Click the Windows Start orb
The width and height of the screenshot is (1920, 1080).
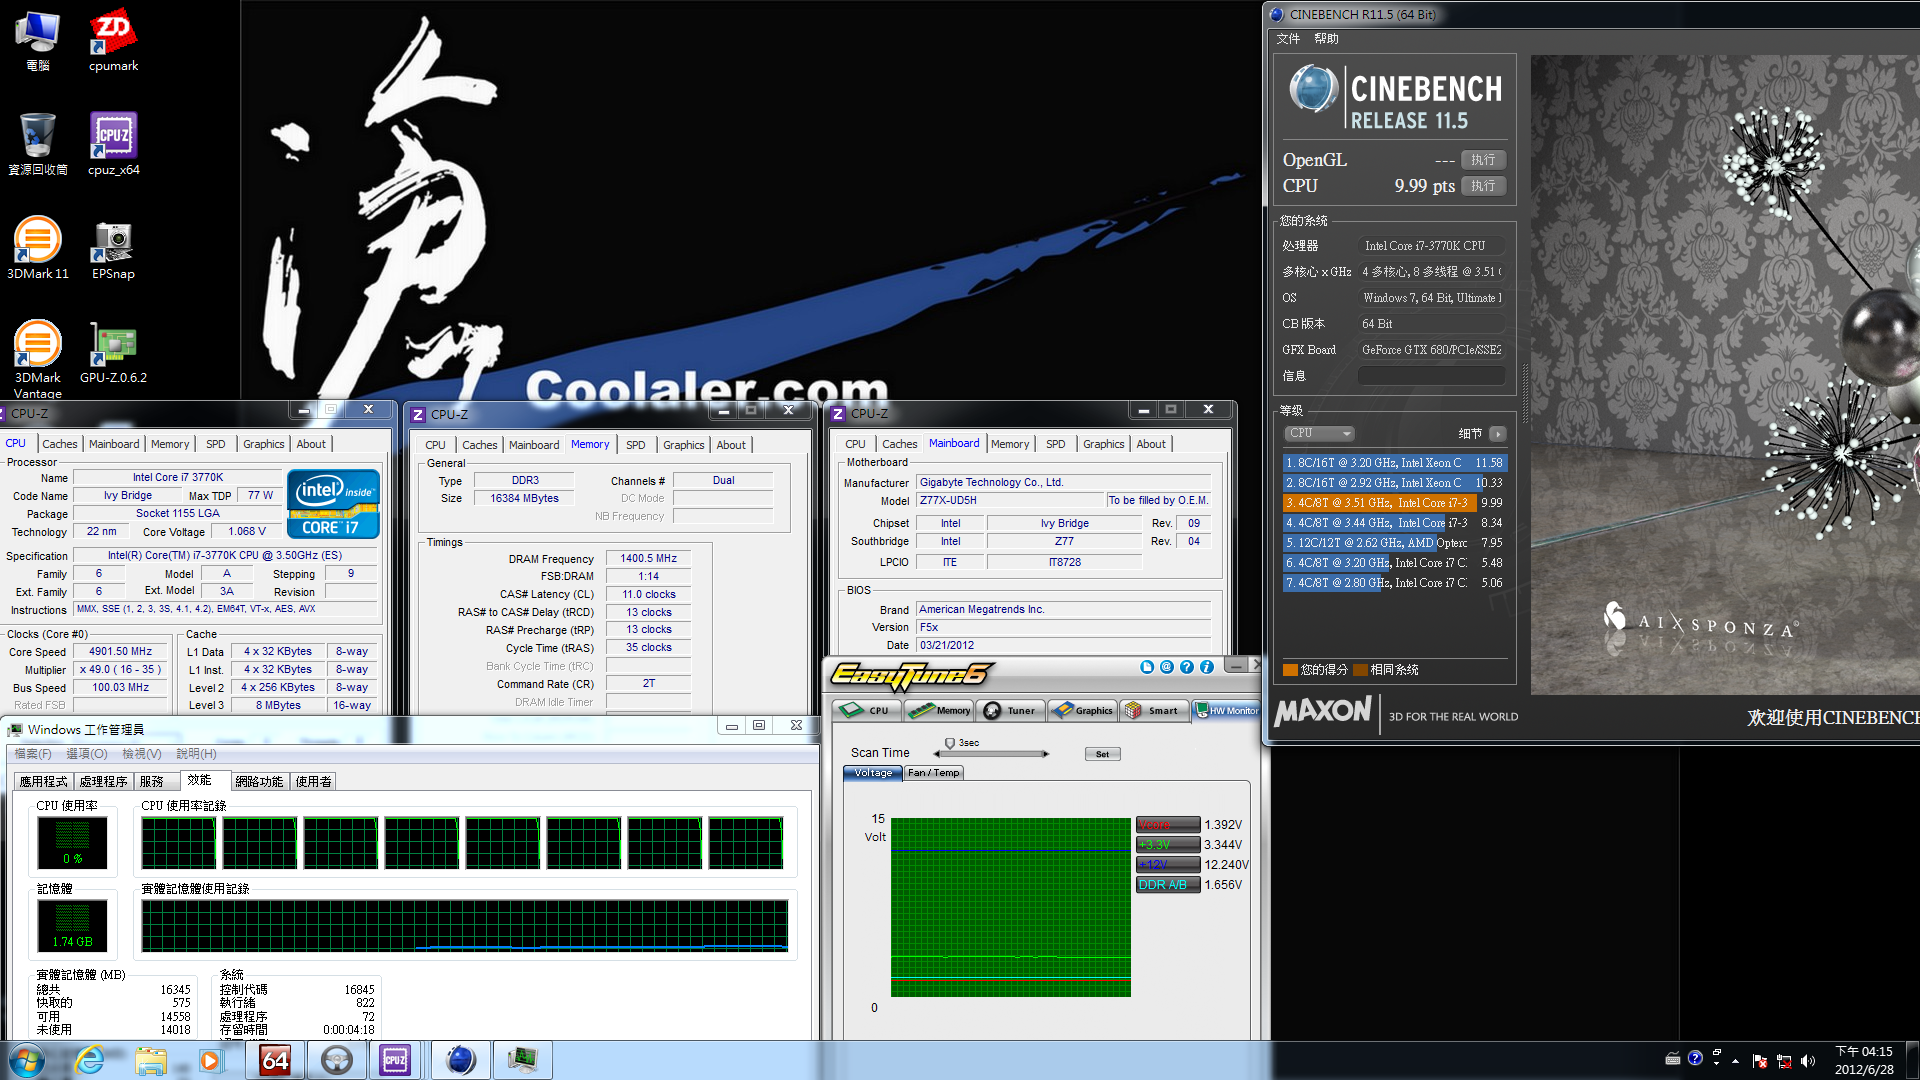pyautogui.click(x=27, y=1060)
